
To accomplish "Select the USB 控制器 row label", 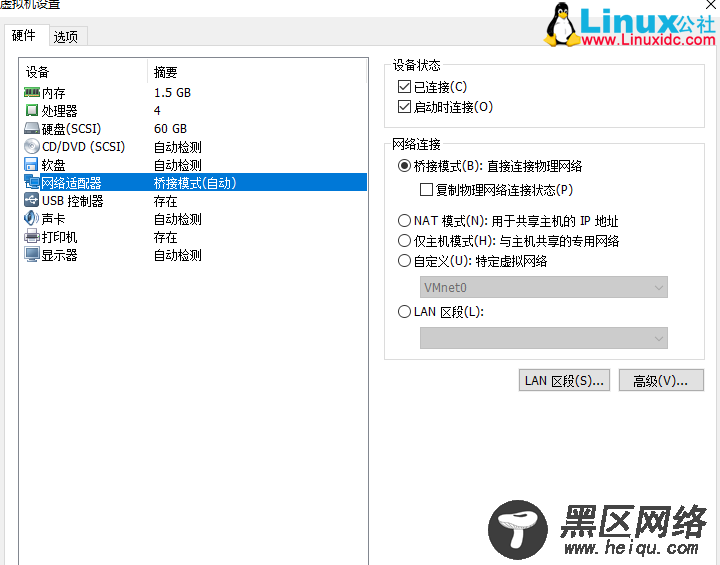I will click(73, 201).
